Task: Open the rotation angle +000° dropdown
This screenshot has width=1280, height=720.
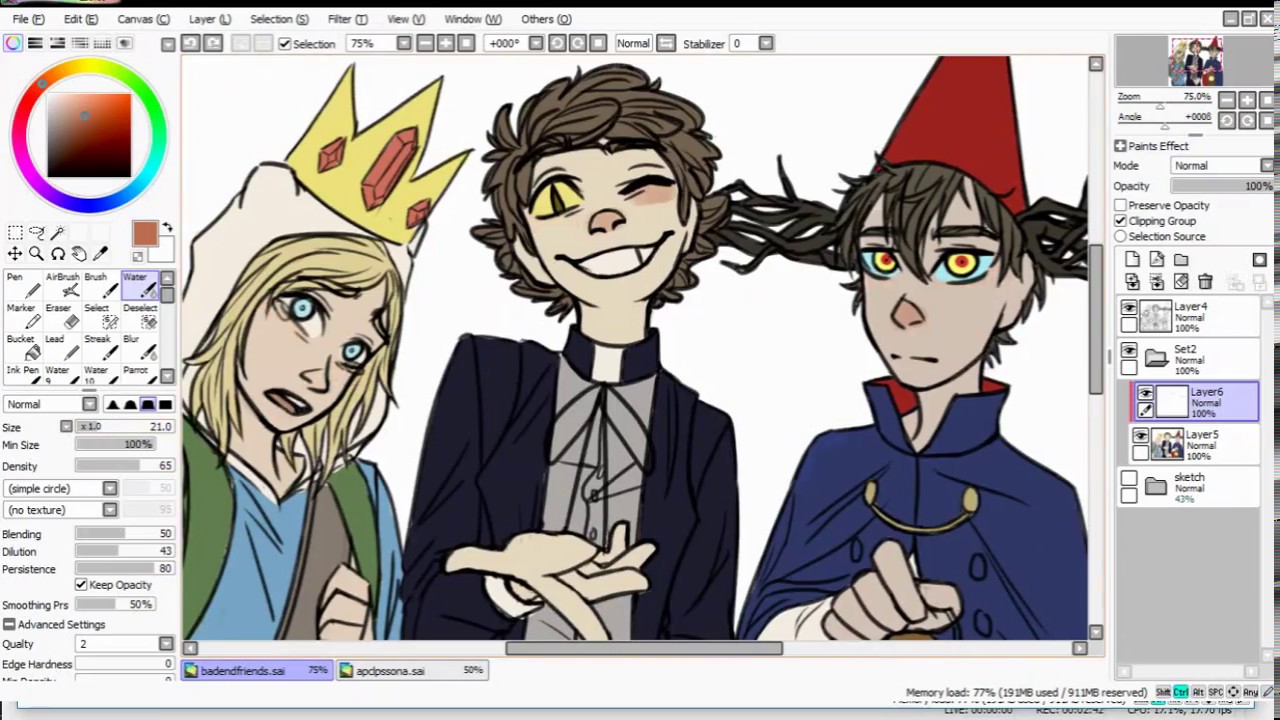Action: 535,43
